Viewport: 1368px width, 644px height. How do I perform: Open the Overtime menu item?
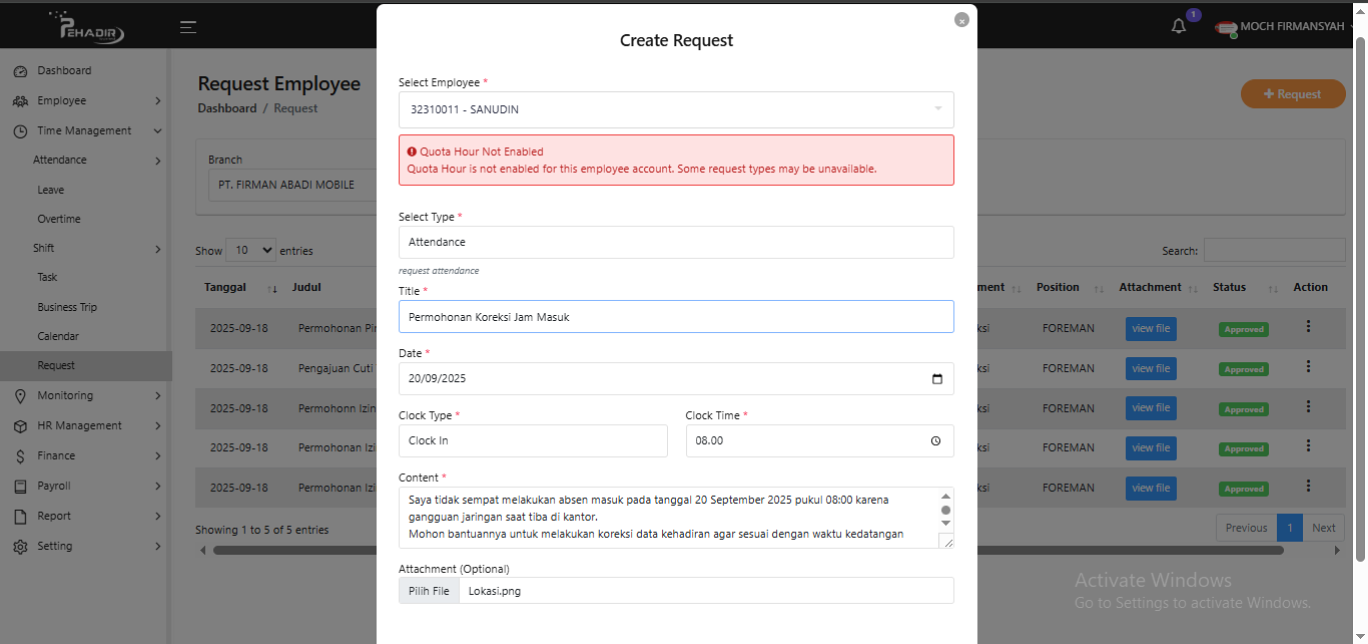tap(59, 219)
